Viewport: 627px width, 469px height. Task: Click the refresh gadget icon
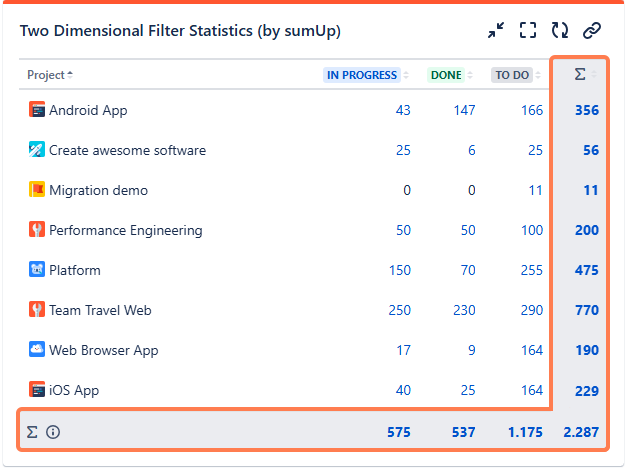click(559, 31)
